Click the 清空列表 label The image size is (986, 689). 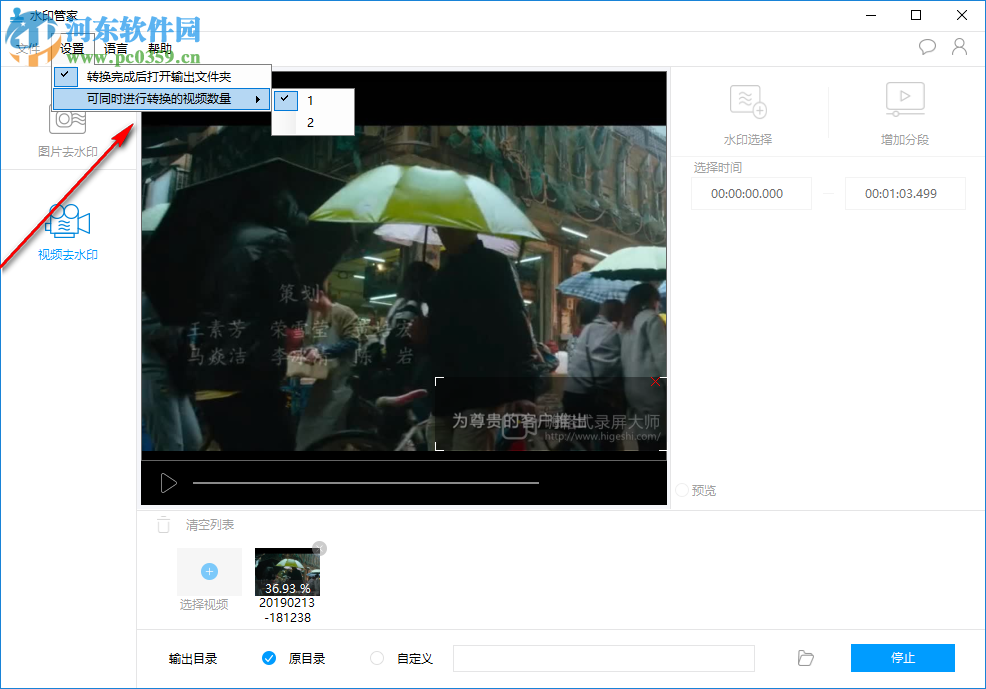point(209,525)
